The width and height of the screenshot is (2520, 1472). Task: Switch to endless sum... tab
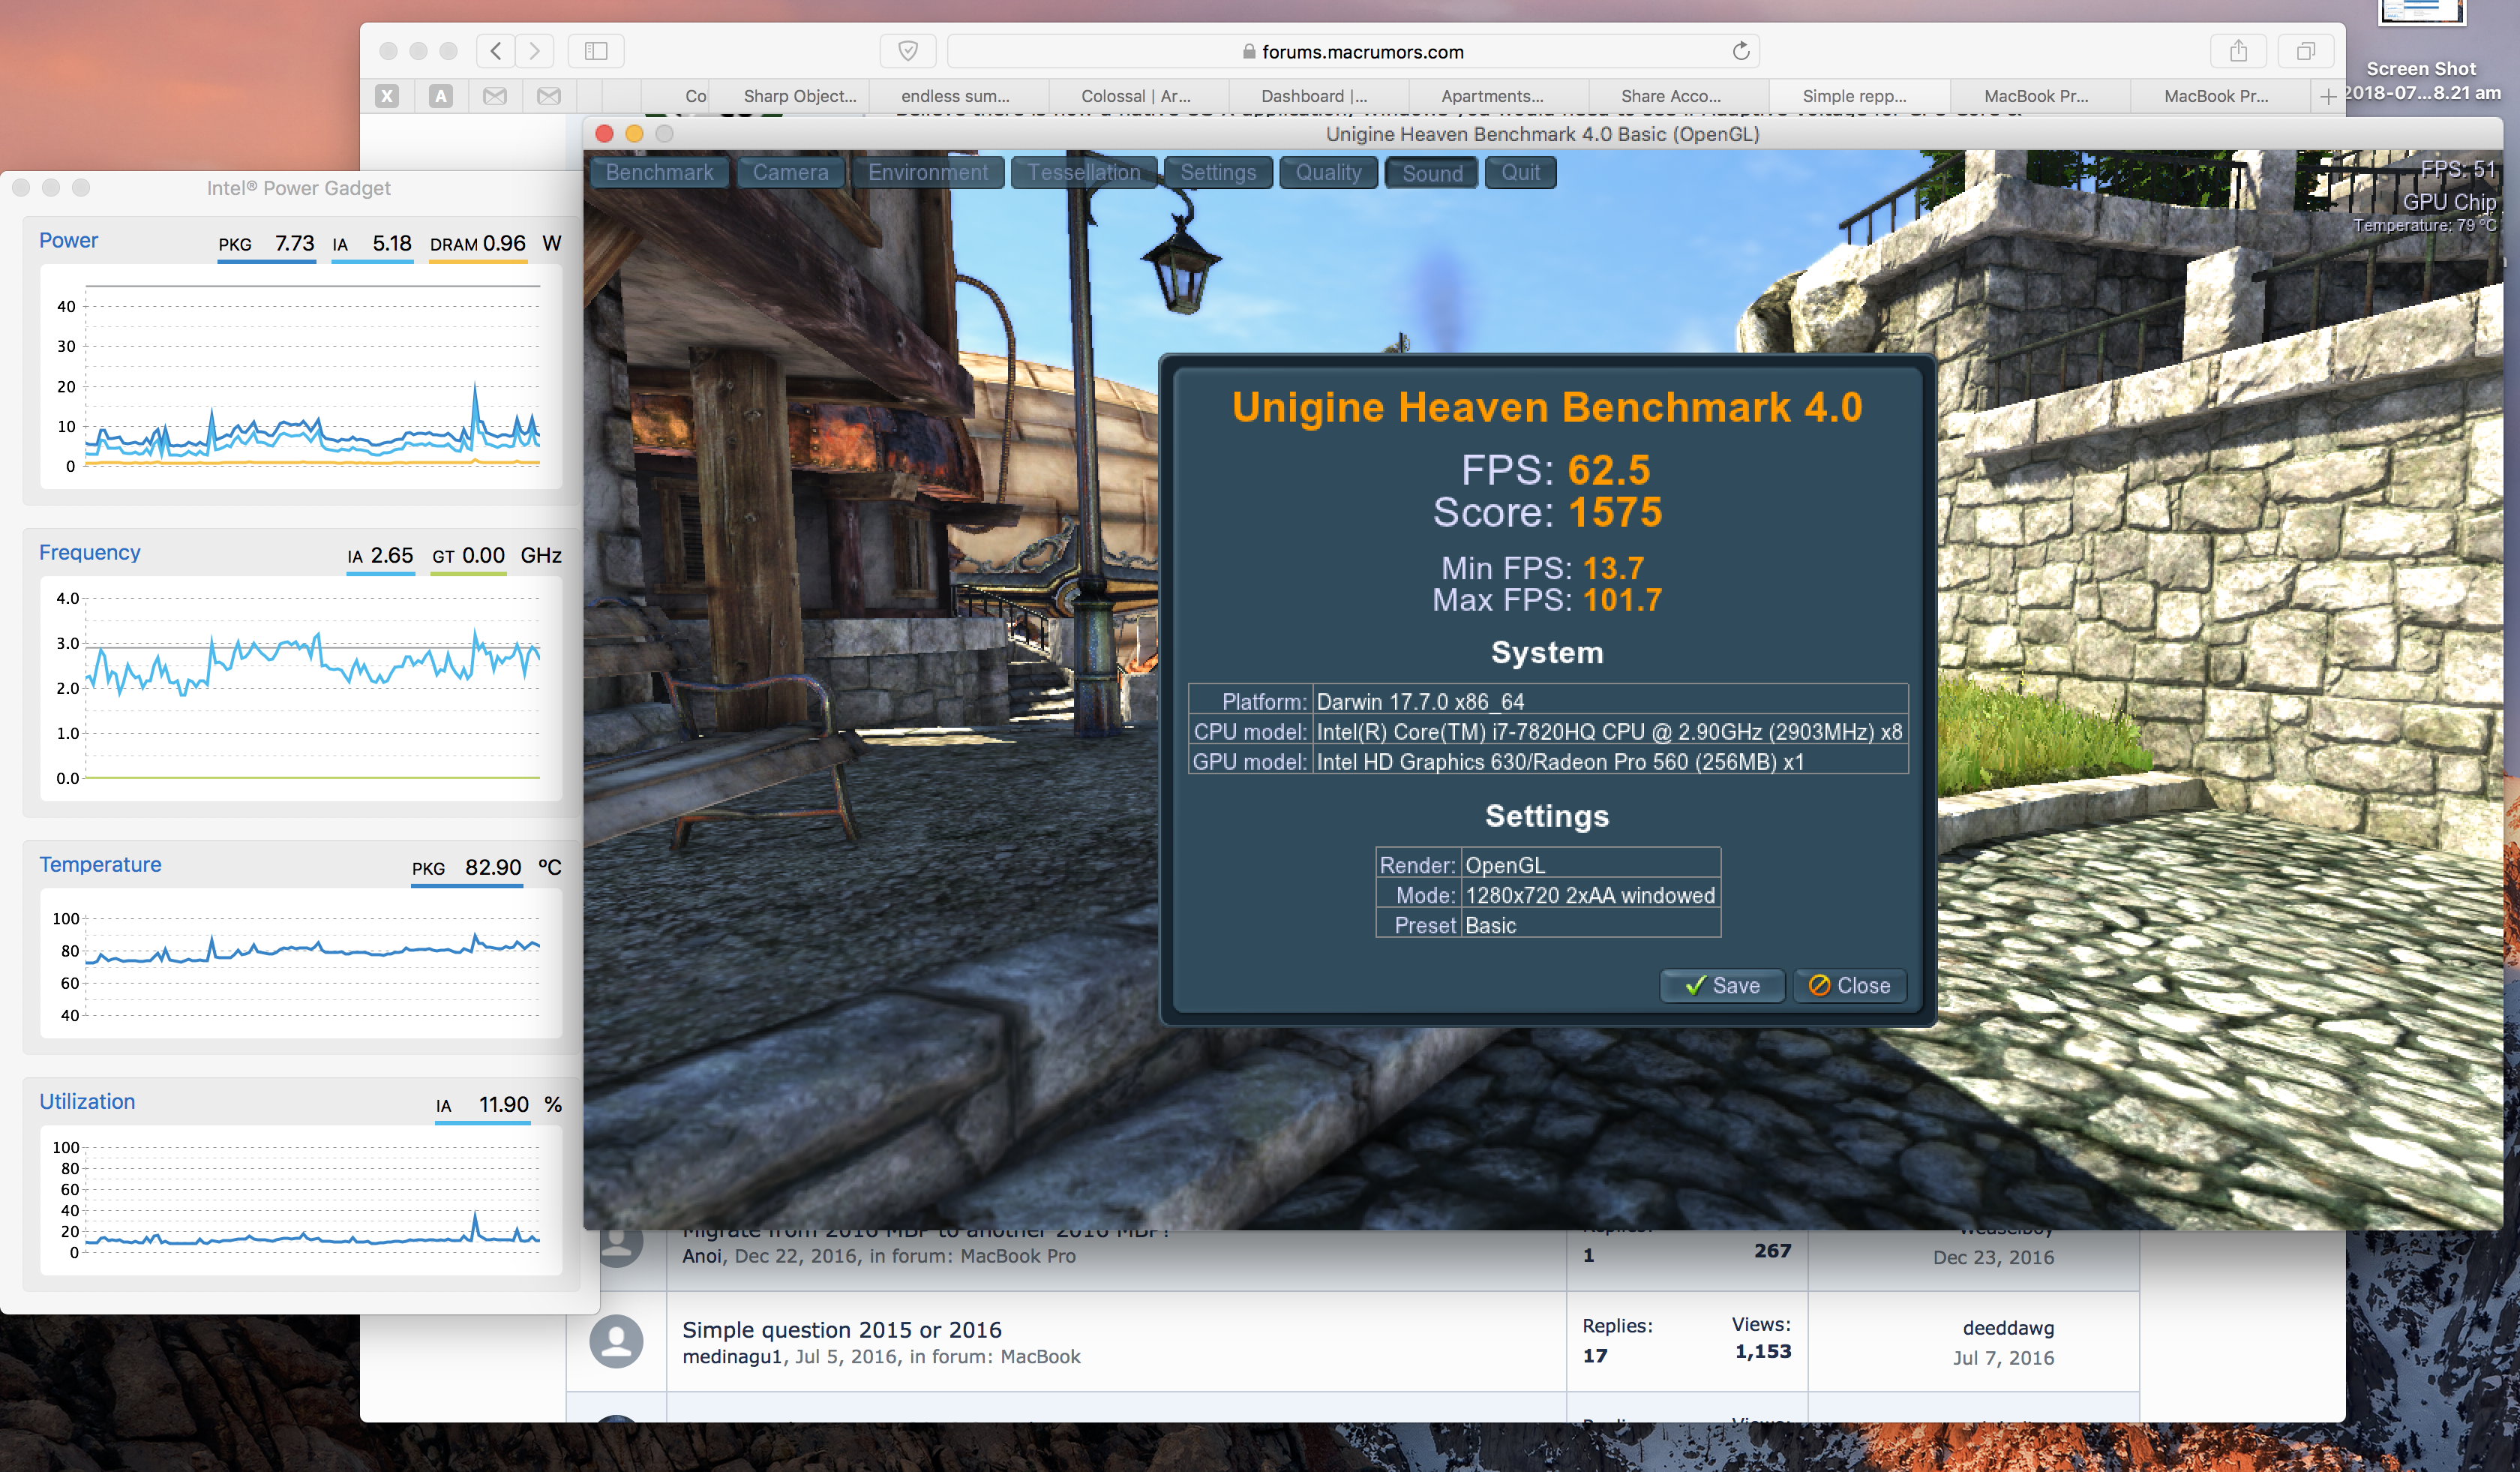956,96
